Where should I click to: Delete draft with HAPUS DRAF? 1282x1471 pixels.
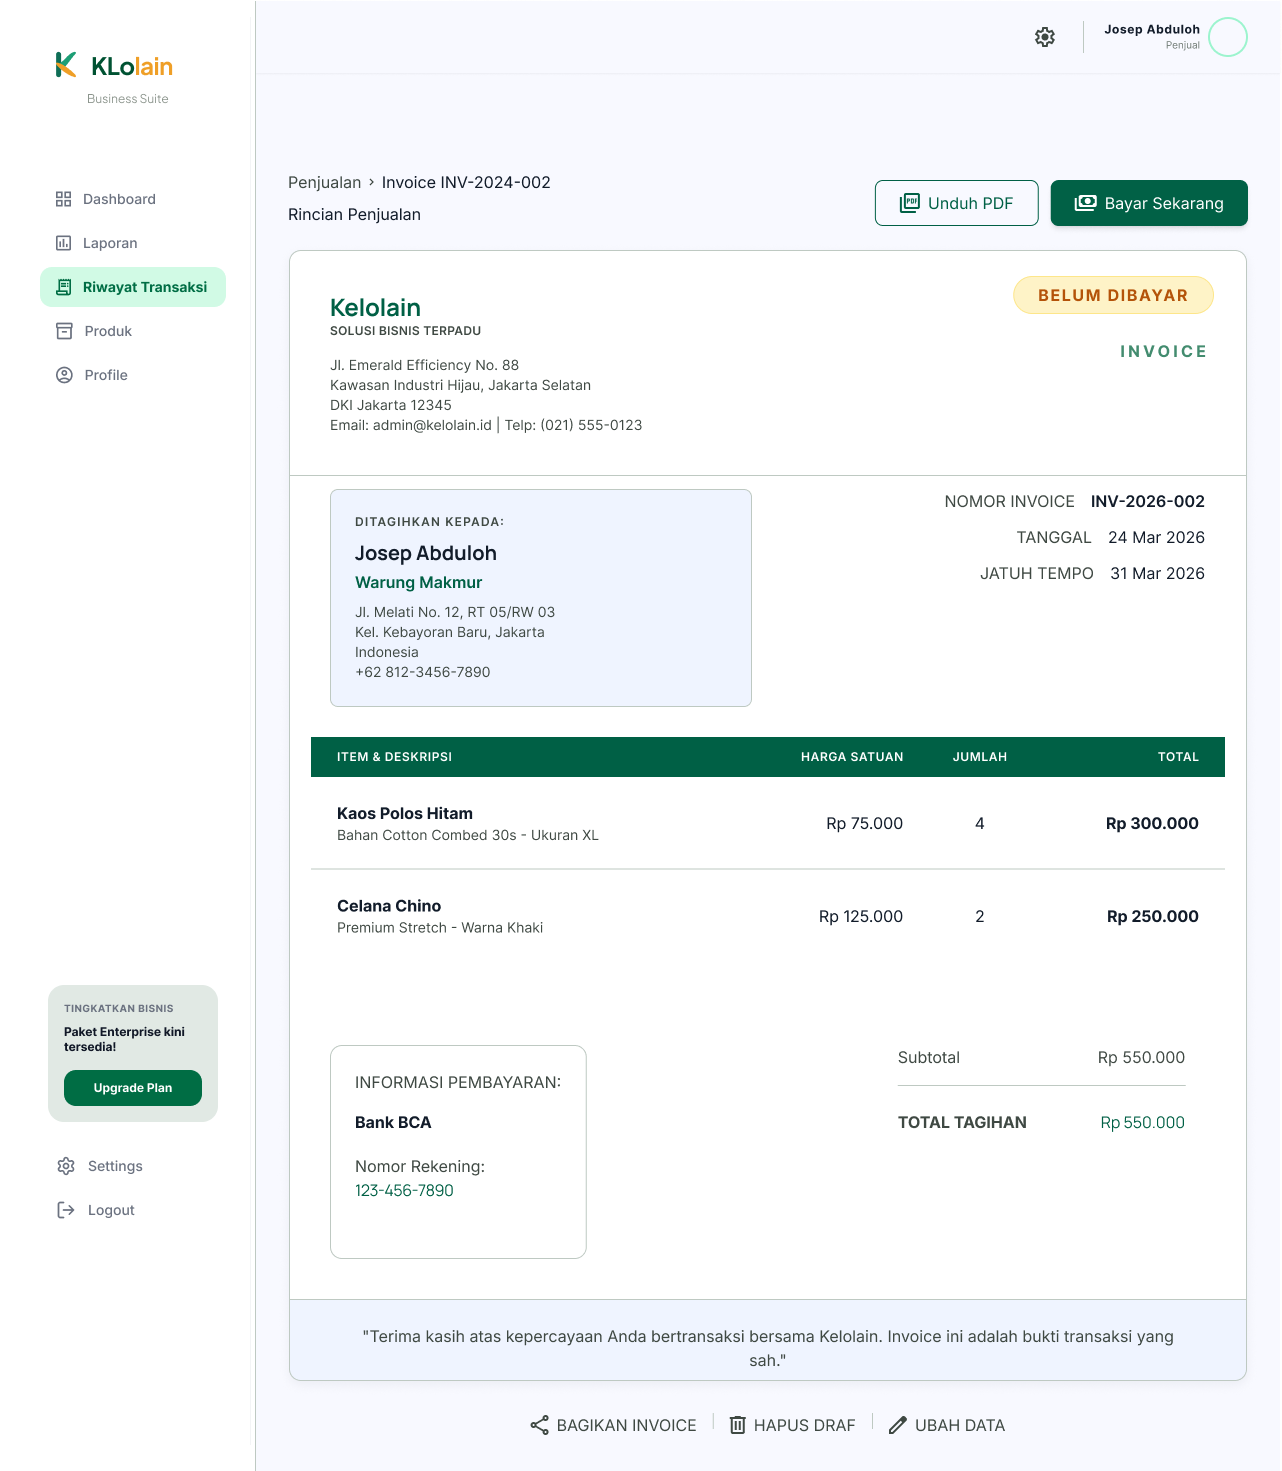coord(792,1425)
